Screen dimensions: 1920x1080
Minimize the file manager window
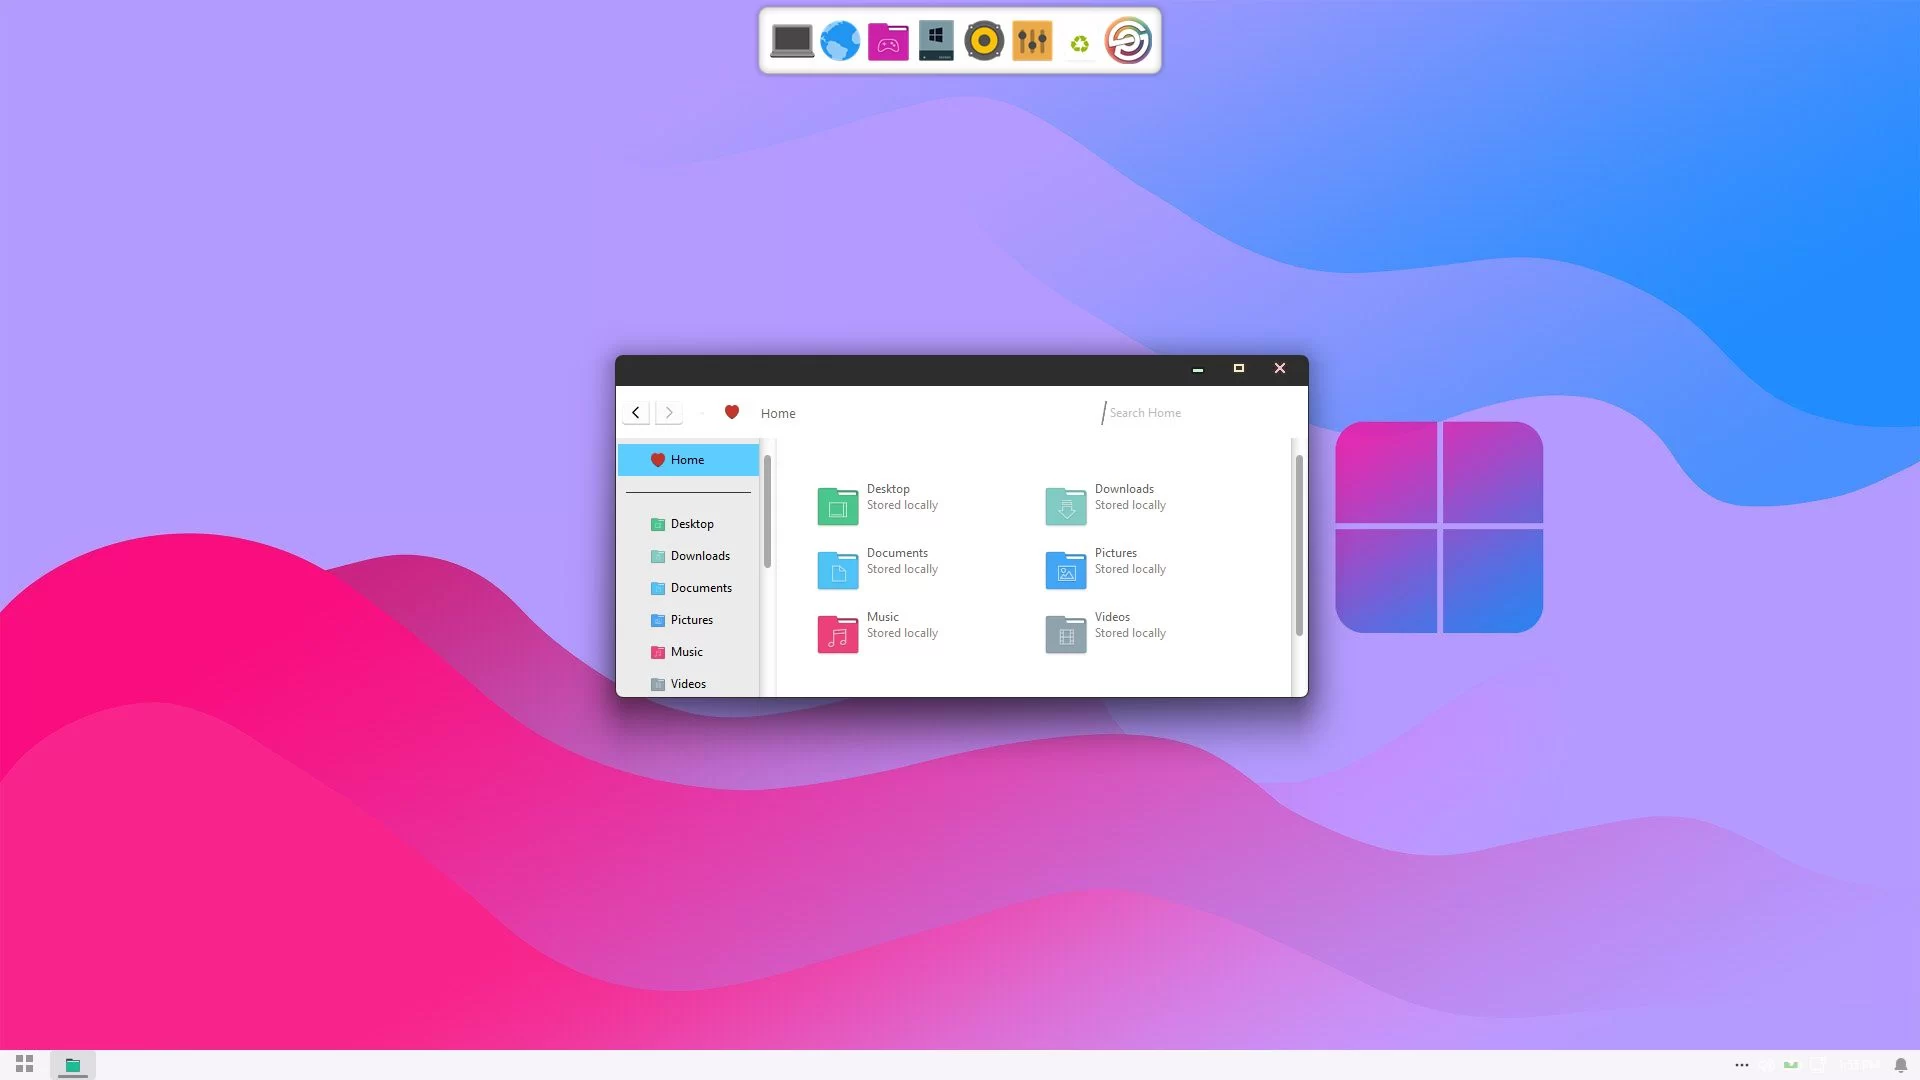[1198, 369]
